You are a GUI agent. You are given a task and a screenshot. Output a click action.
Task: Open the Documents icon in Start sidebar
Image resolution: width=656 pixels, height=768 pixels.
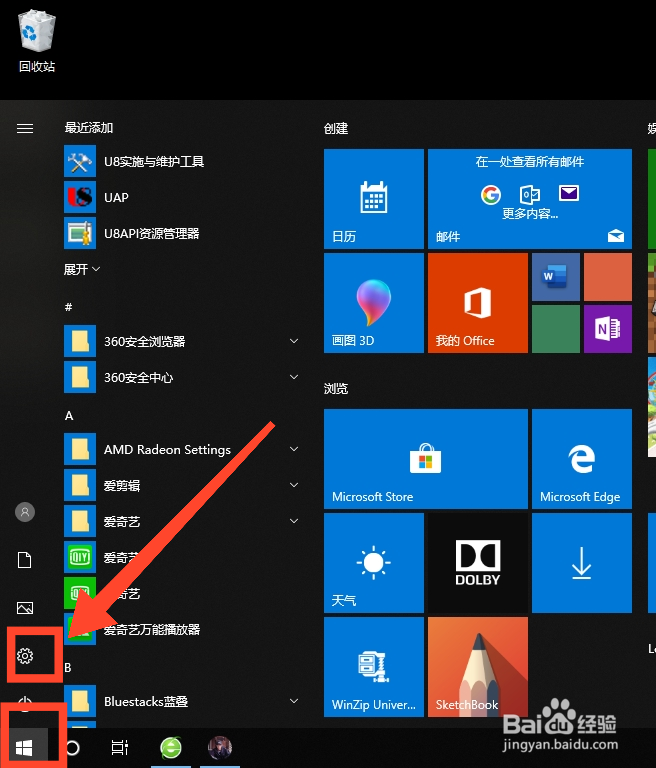pyautogui.click(x=25, y=560)
